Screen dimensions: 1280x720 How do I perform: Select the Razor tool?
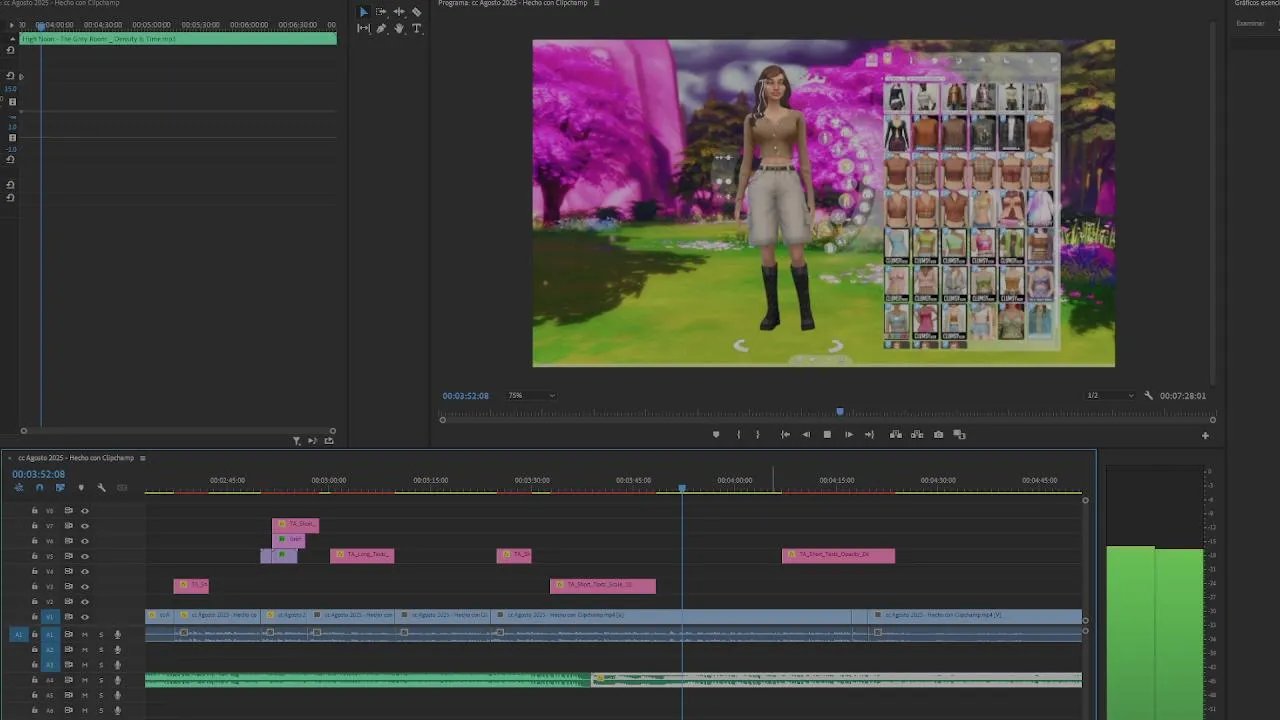[x=417, y=12]
